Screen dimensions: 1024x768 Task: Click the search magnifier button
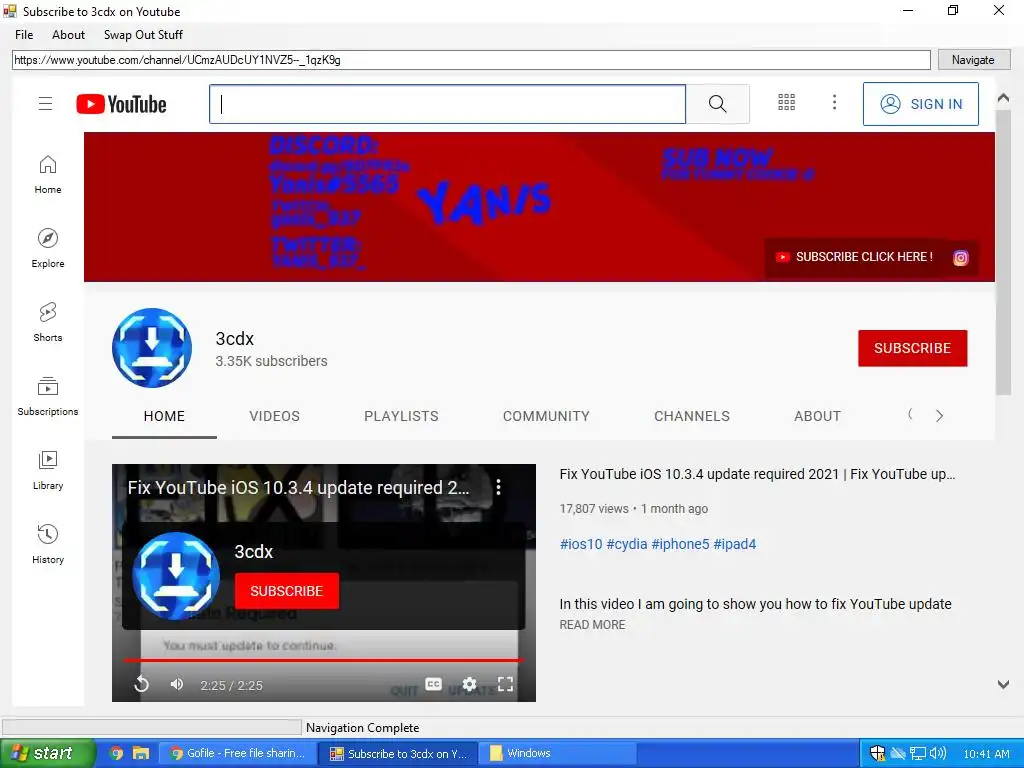717,104
